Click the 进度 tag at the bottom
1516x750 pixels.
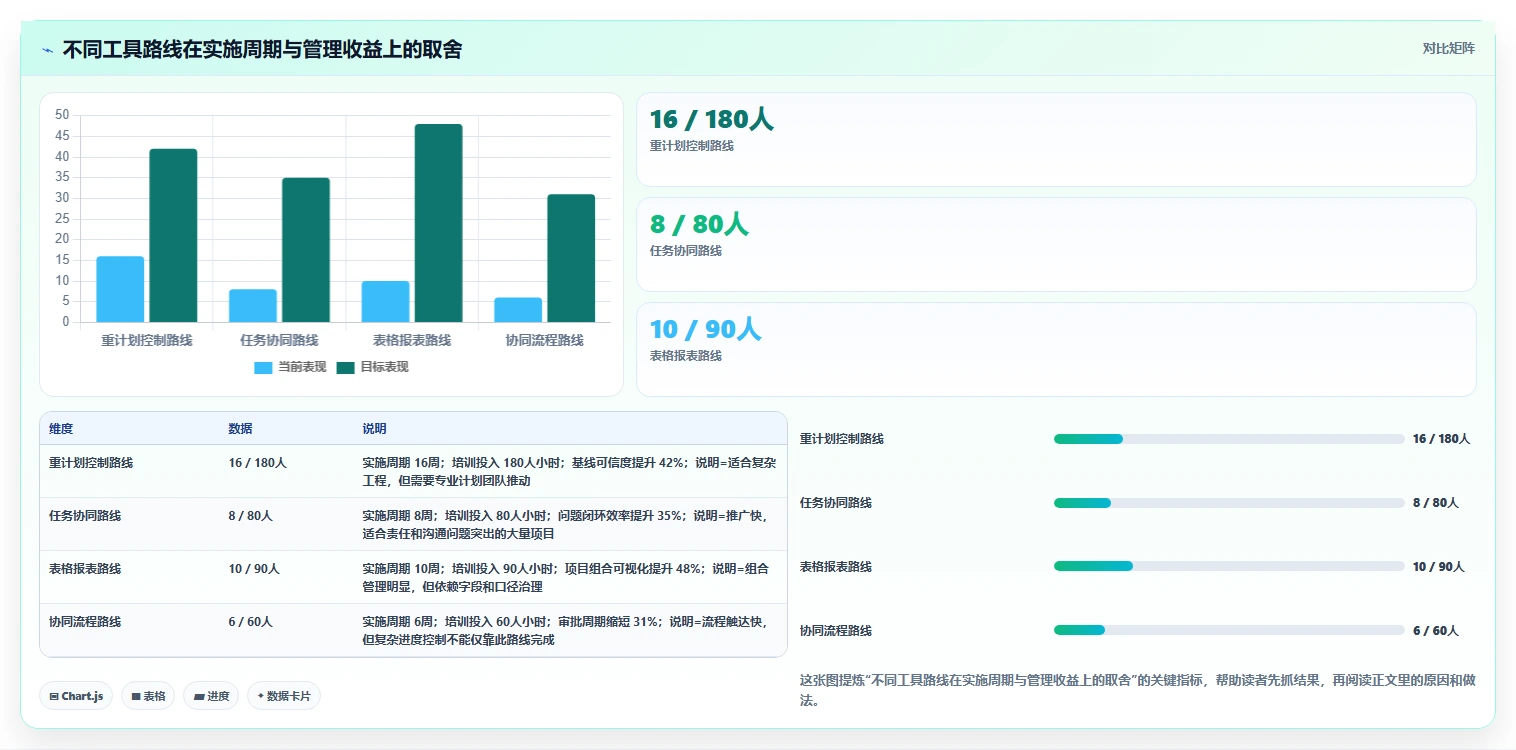click(211, 696)
